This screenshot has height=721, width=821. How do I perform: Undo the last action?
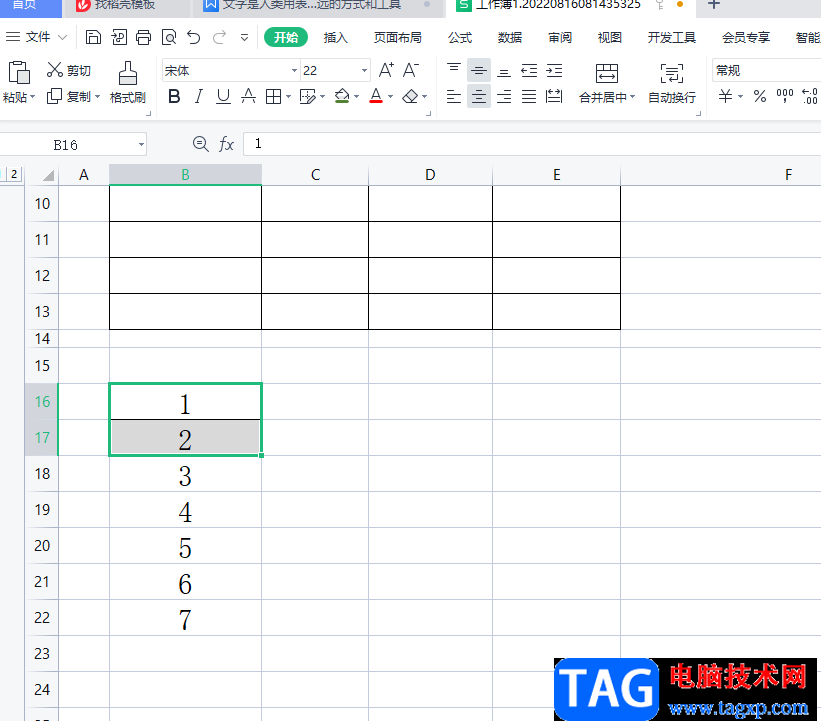click(194, 37)
